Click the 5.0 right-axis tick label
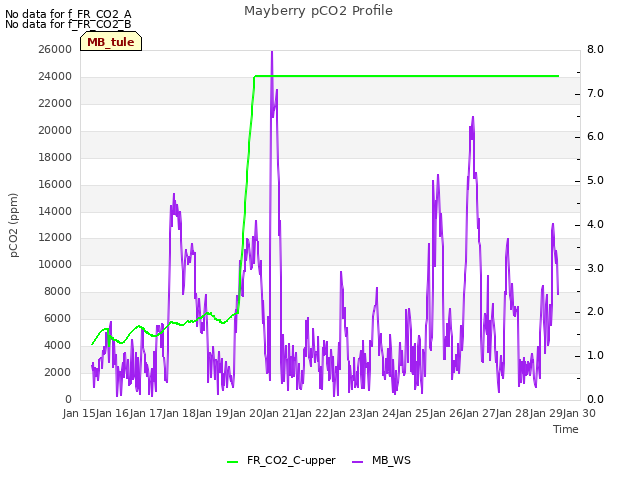Screen dimensions: 640x480 tap(595, 180)
